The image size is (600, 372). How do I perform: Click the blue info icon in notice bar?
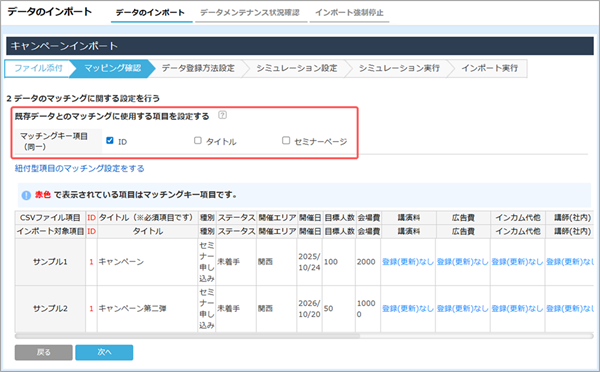[26, 195]
